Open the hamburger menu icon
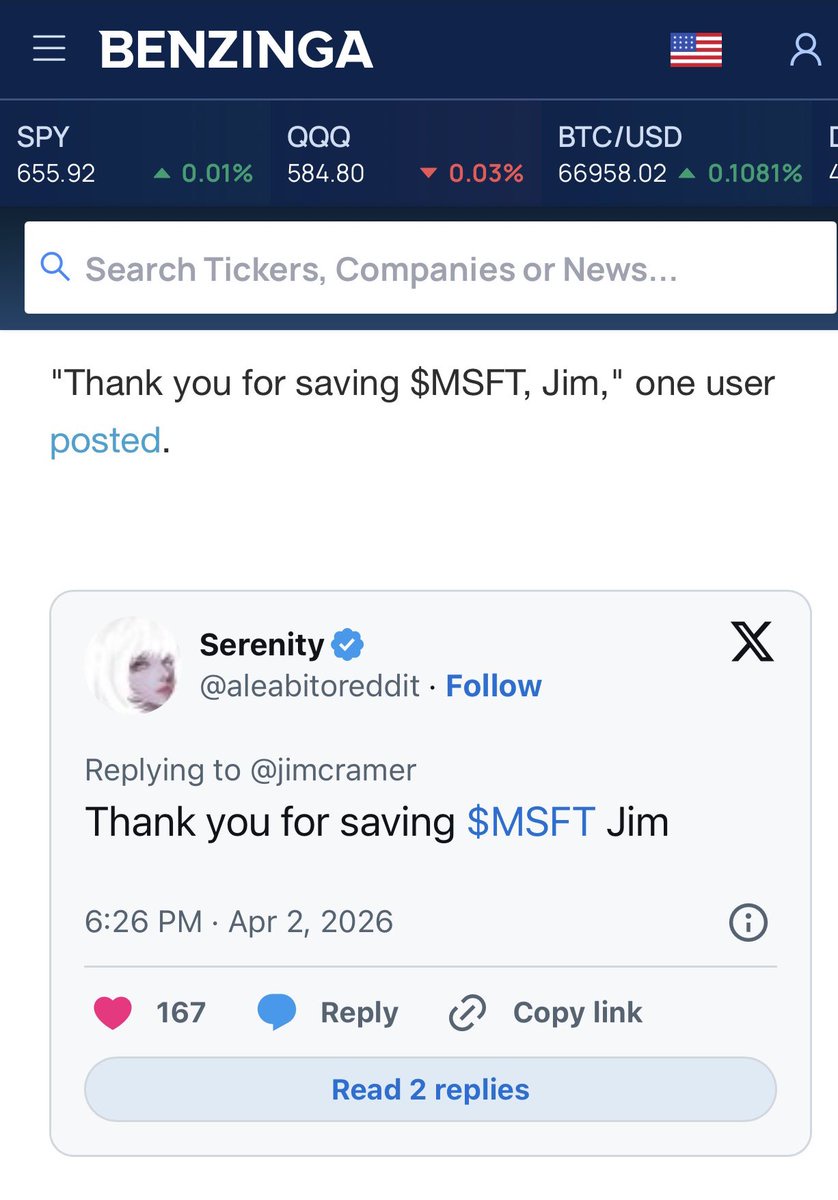838x1200 pixels. point(49,49)
